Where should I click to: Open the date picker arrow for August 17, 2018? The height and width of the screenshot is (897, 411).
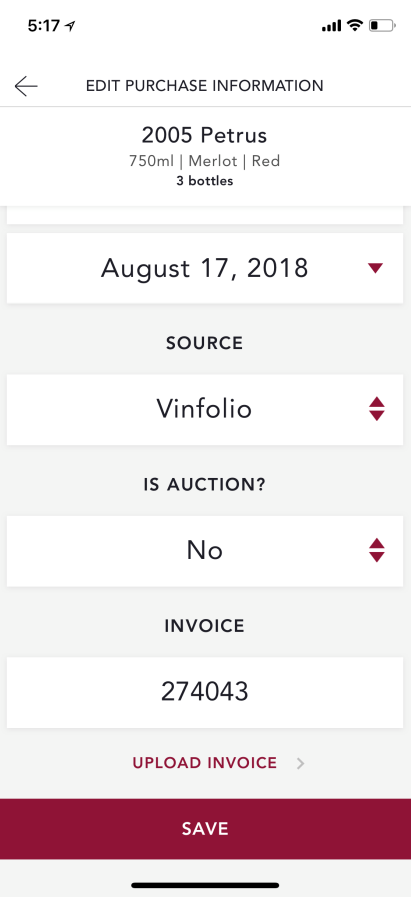376,268
